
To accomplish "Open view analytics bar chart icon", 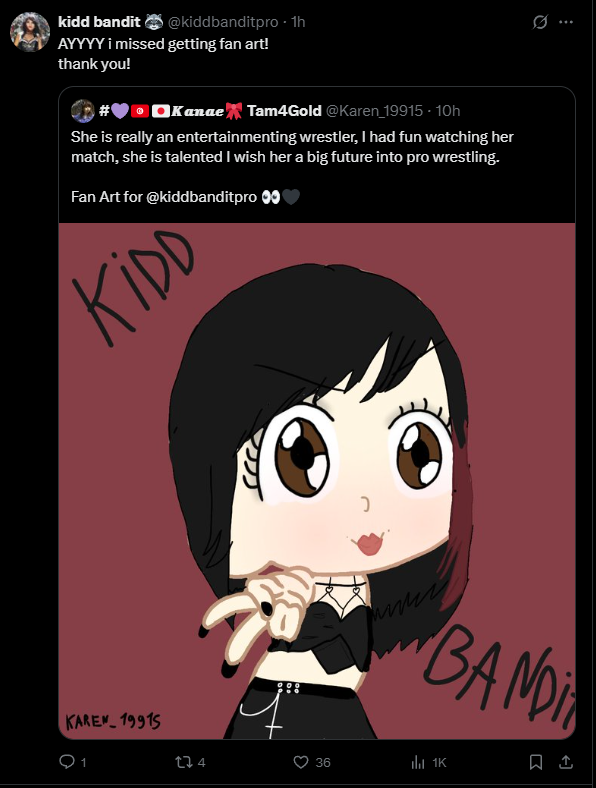I will click(x=418, y=762).
